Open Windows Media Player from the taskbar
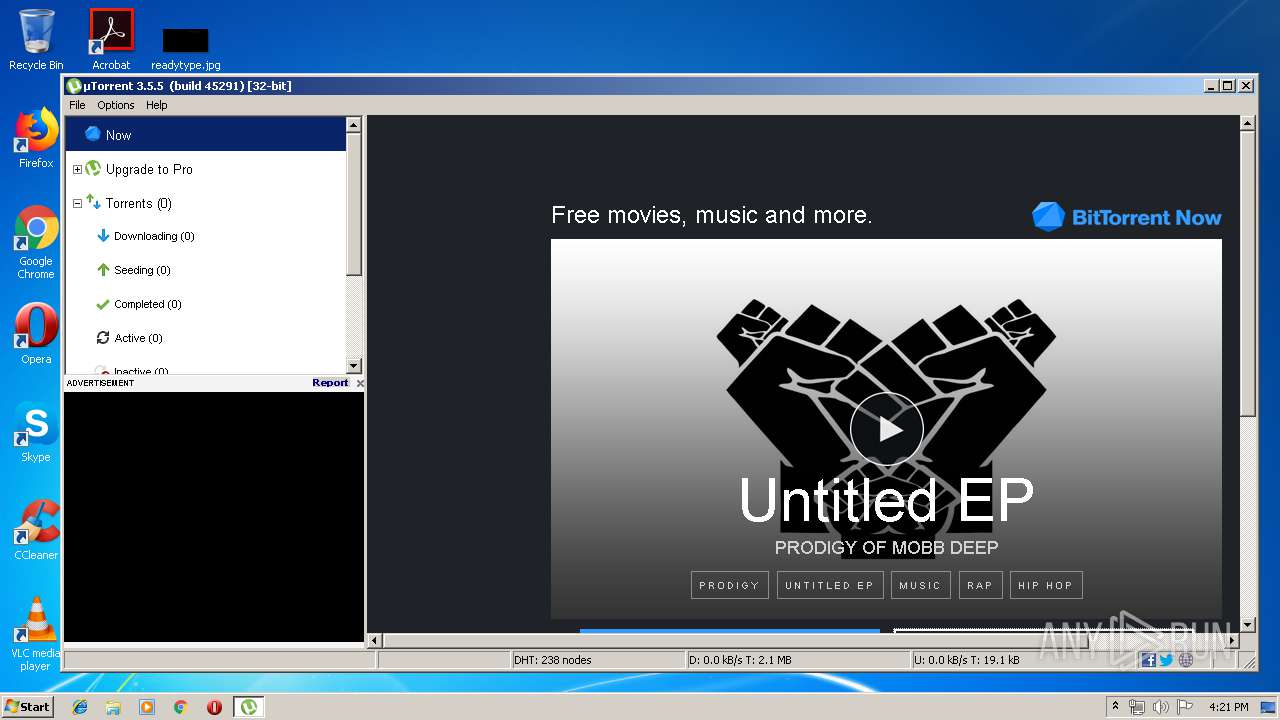1280x720 pixels. (147, 707)
